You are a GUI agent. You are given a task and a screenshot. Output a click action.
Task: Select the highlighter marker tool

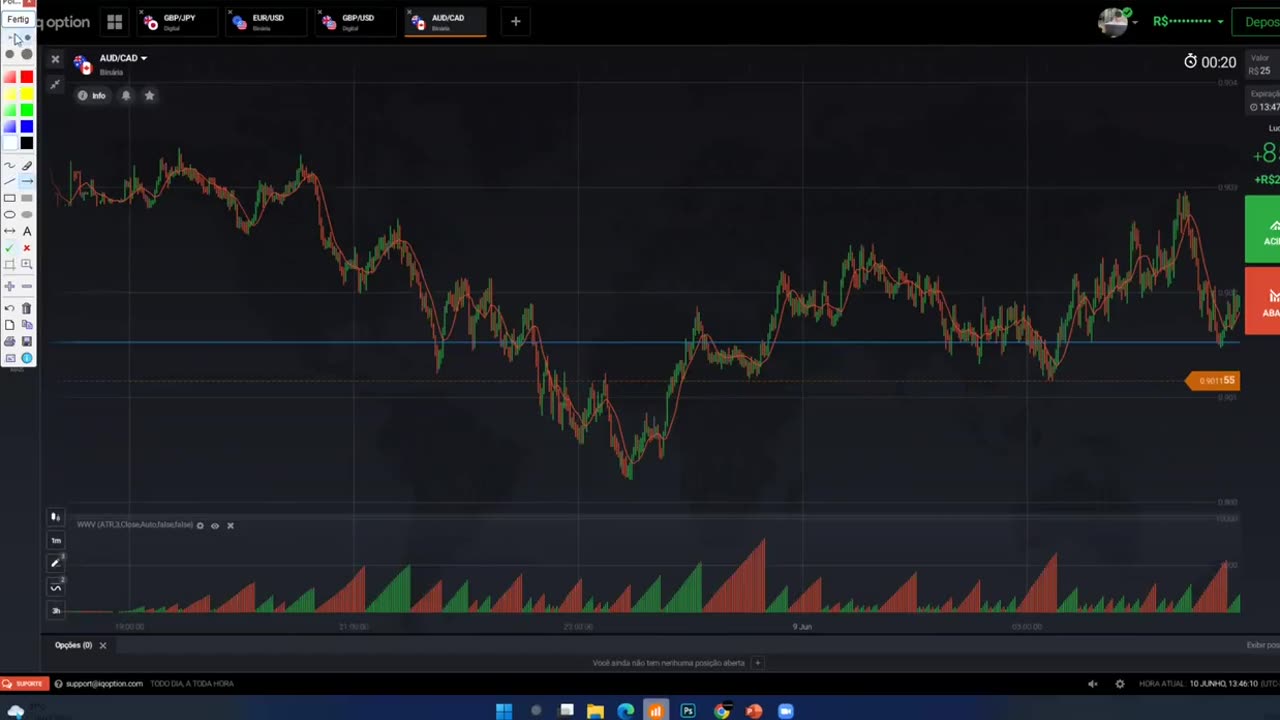(27, 165)
